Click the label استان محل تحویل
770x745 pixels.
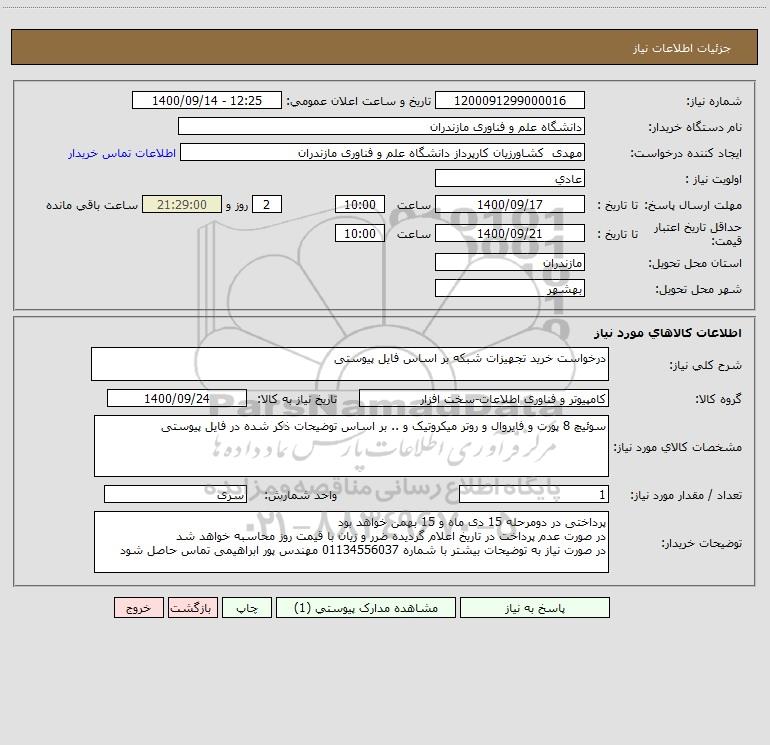pyautogui.click(x=695, y=263)
